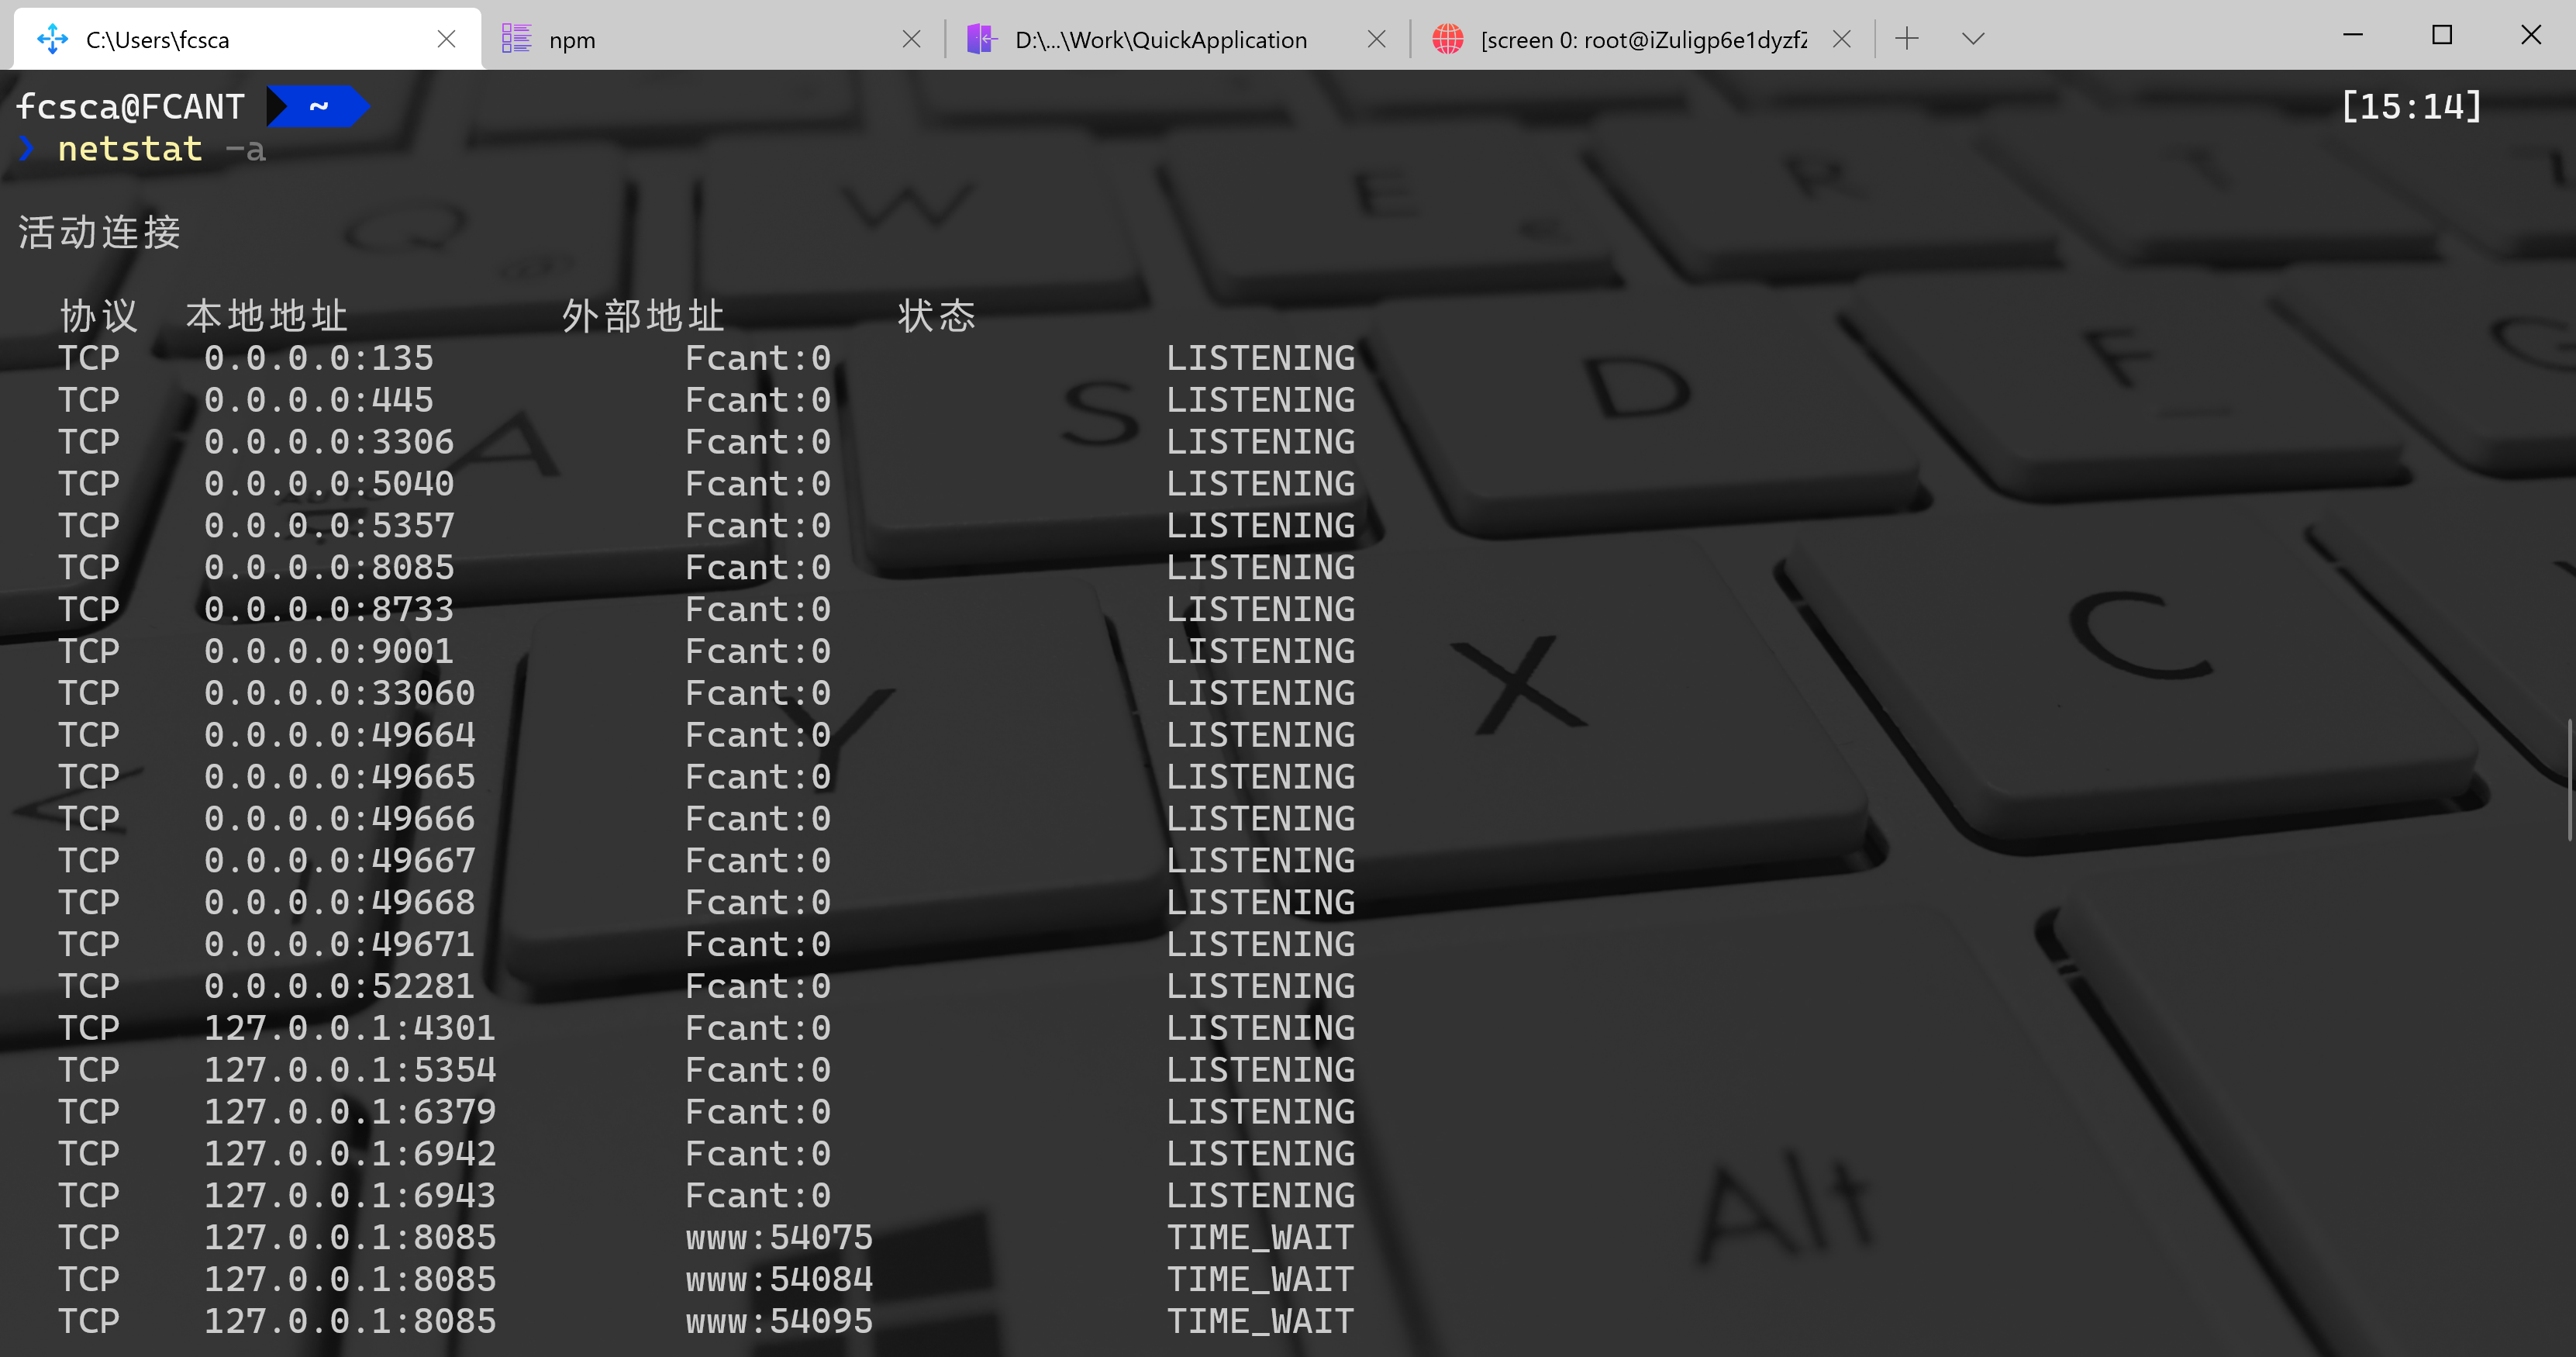Click the column header '协议'
The height and width of the screenshot is (1357, 2576).
coord(99,316)
